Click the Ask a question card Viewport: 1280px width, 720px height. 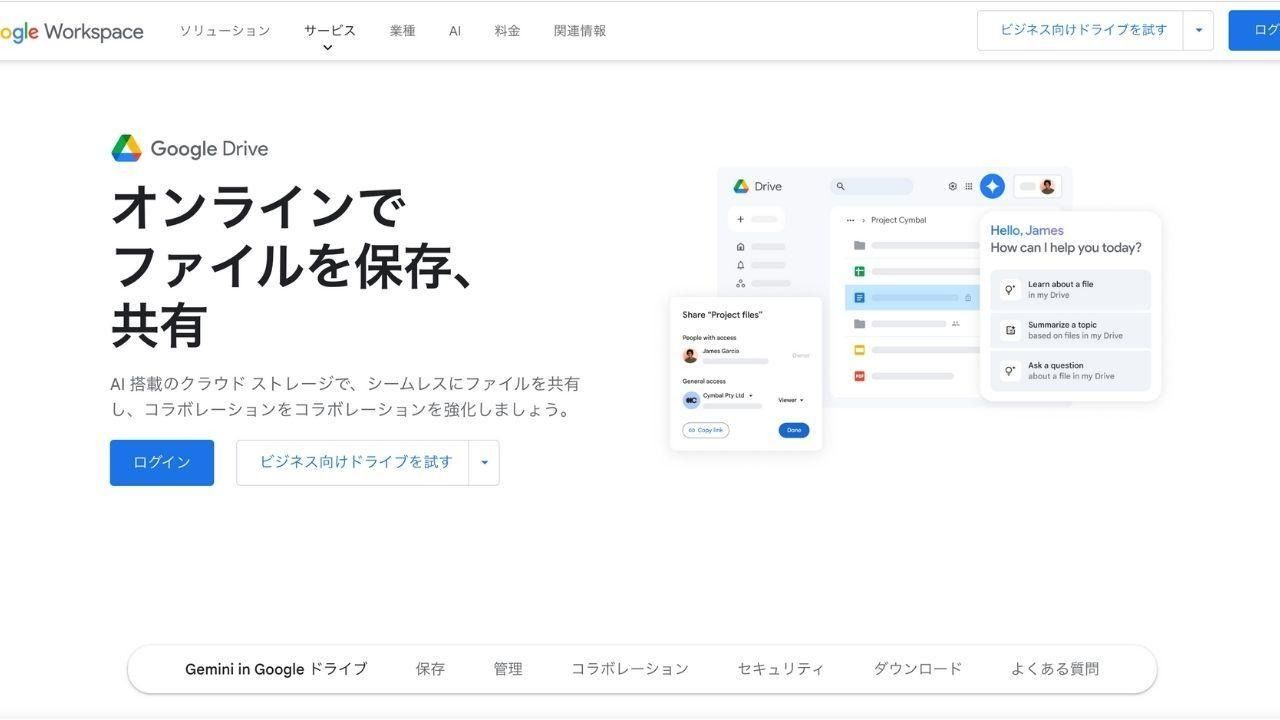coord(1071,371)
